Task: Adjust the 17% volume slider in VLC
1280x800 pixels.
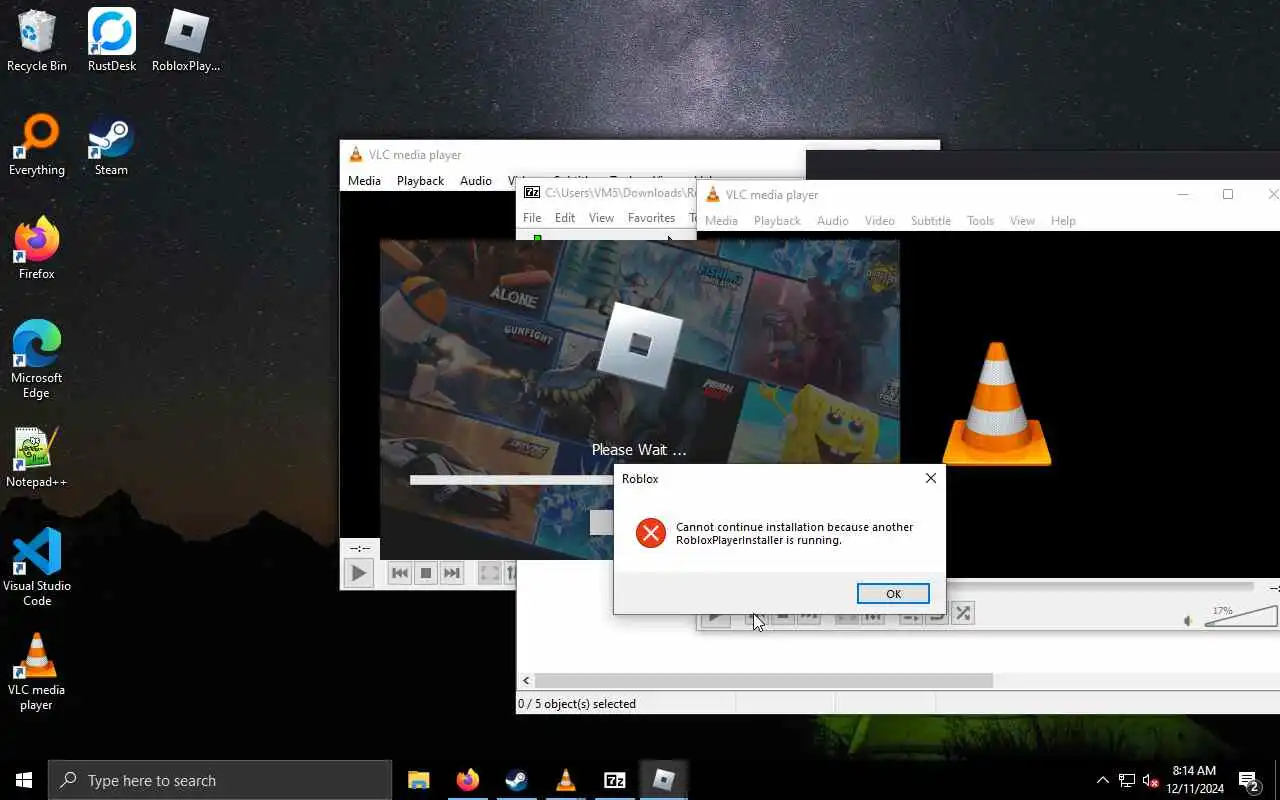Action: [1240, 616]
